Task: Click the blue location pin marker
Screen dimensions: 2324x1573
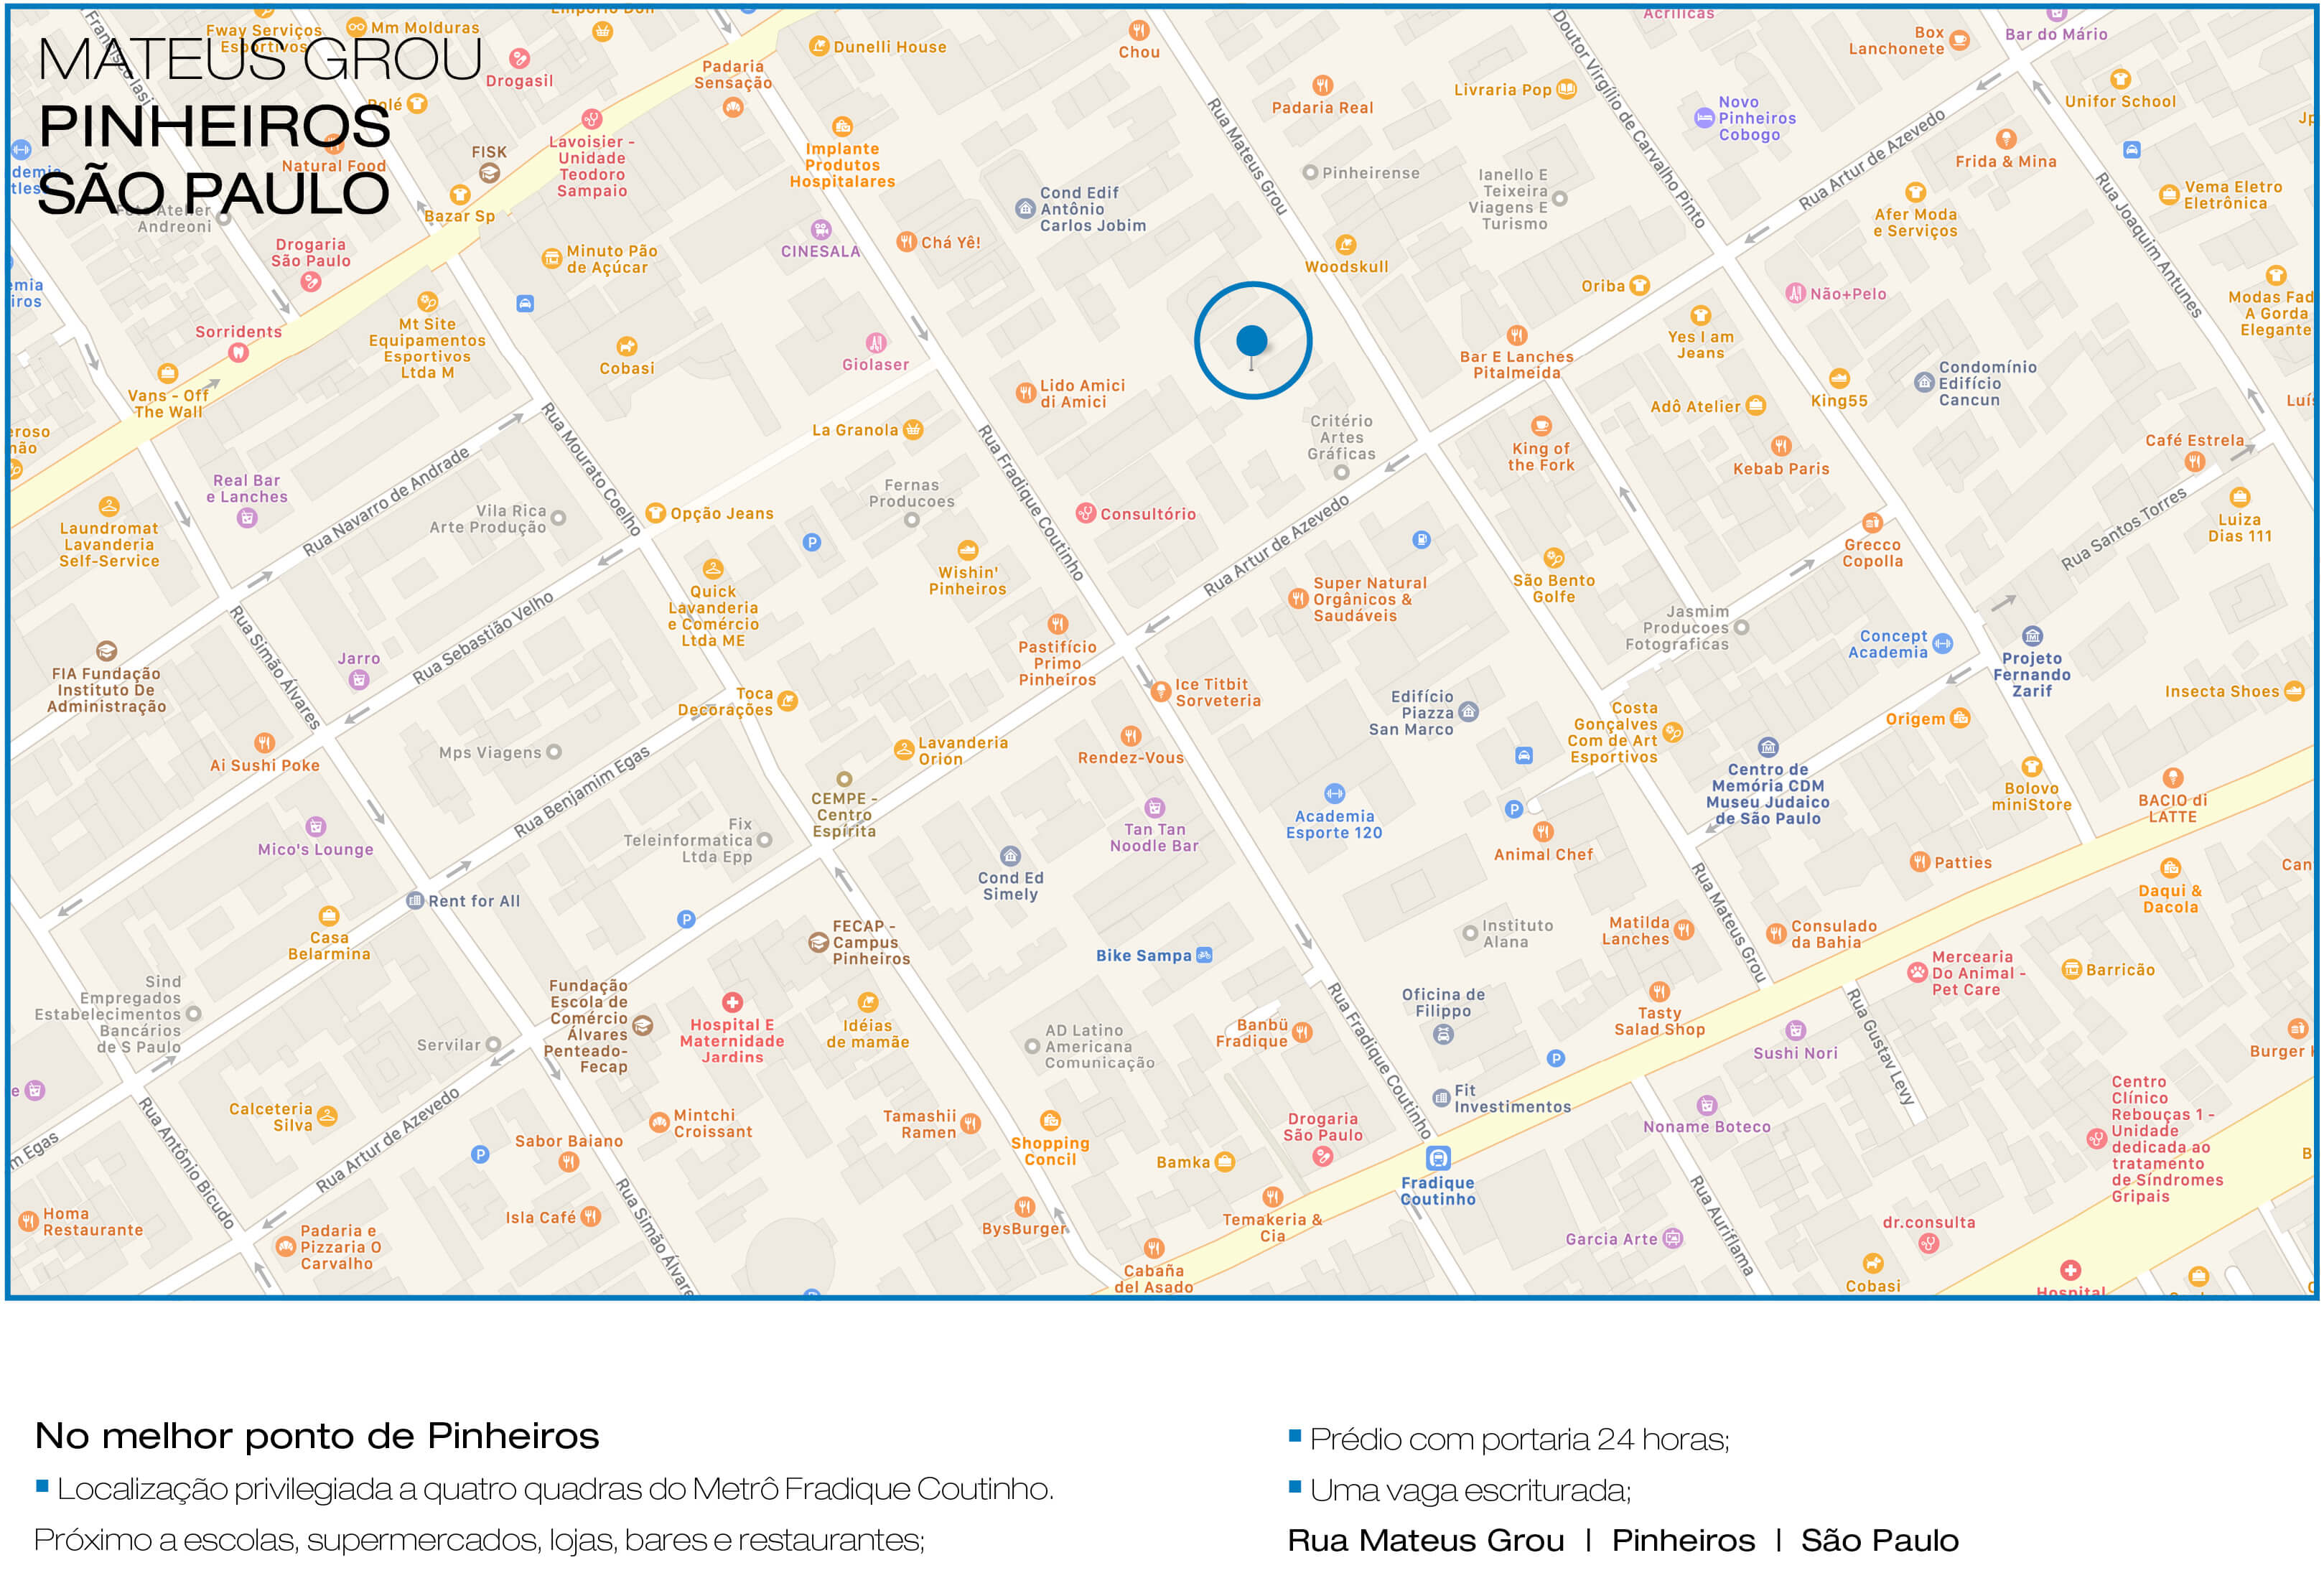Action: 1251,342
